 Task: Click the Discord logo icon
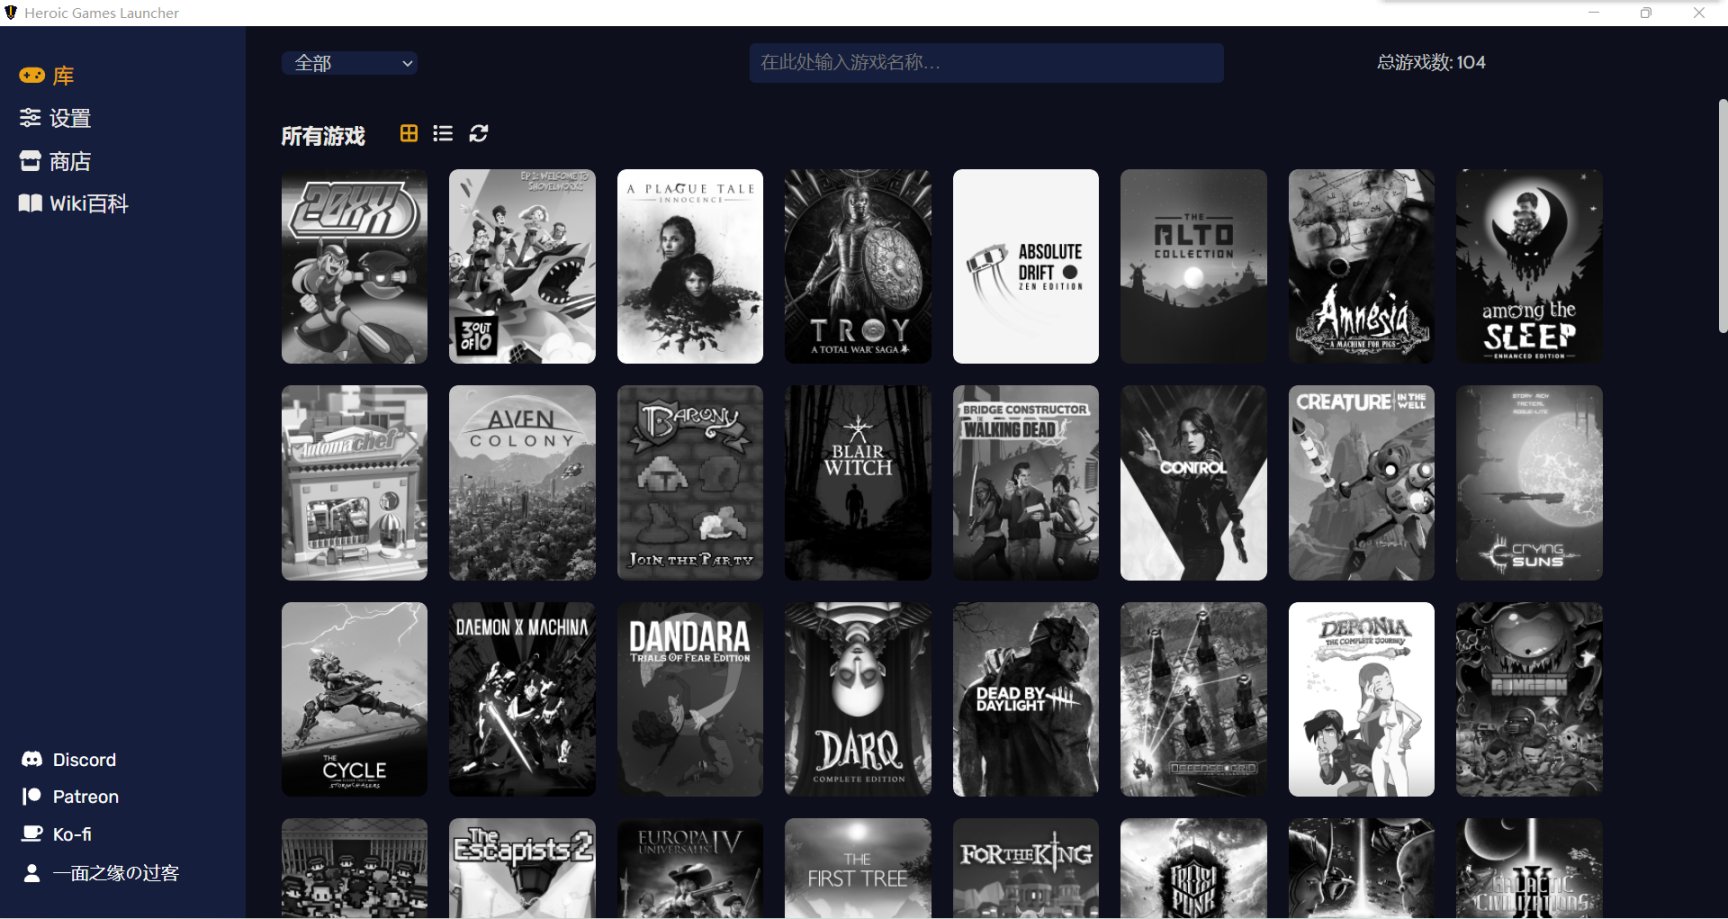pos(32,760)
